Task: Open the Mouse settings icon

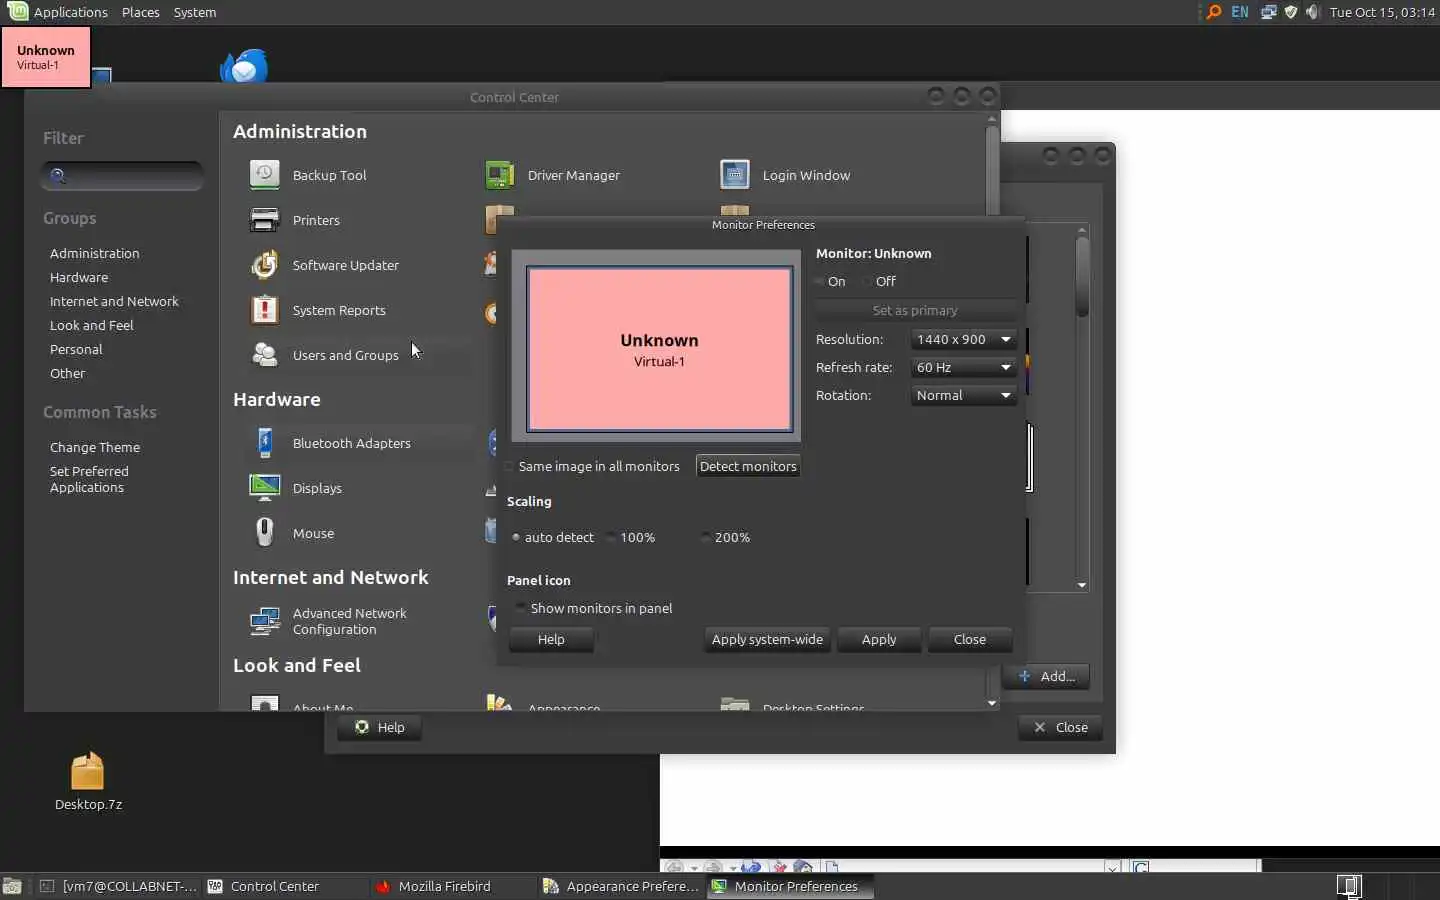Action: pos(264,533)
